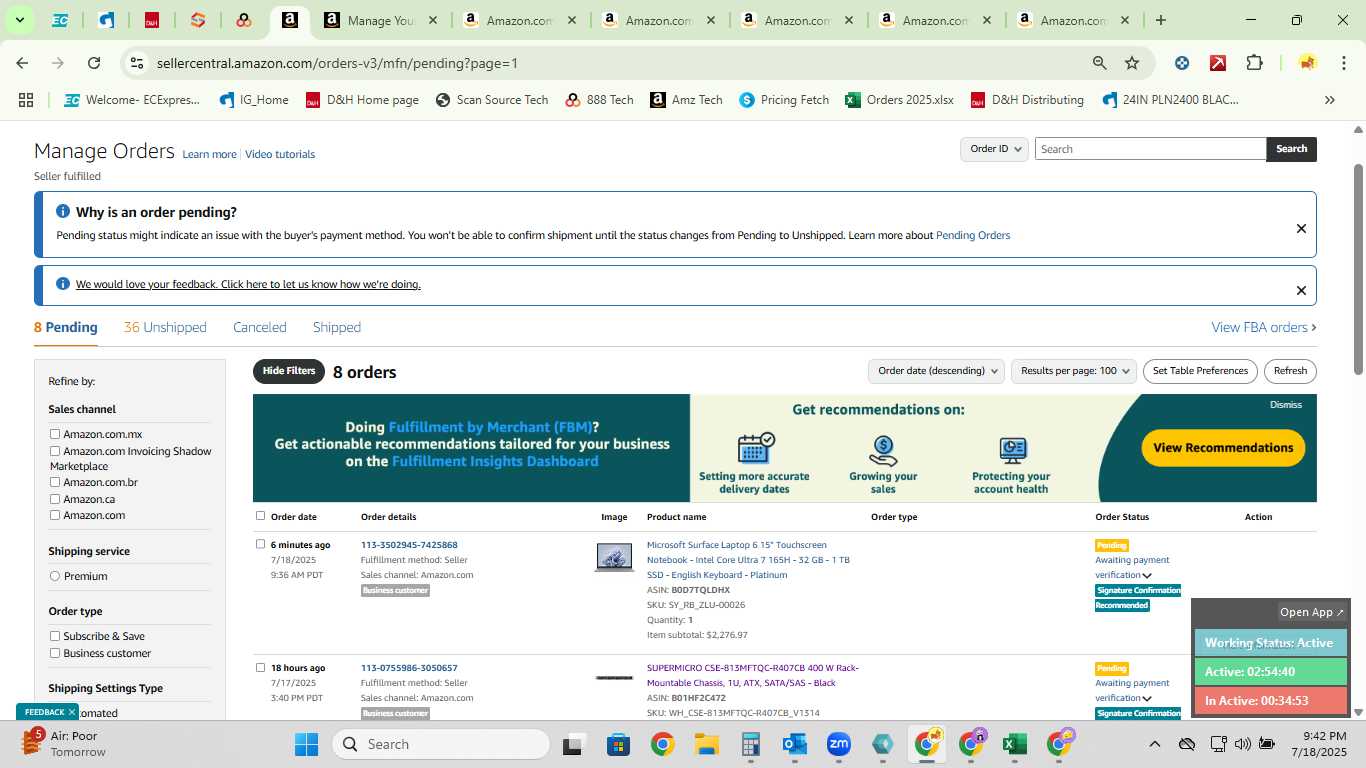Check the Business customer order type filter

tap(55, 653)
